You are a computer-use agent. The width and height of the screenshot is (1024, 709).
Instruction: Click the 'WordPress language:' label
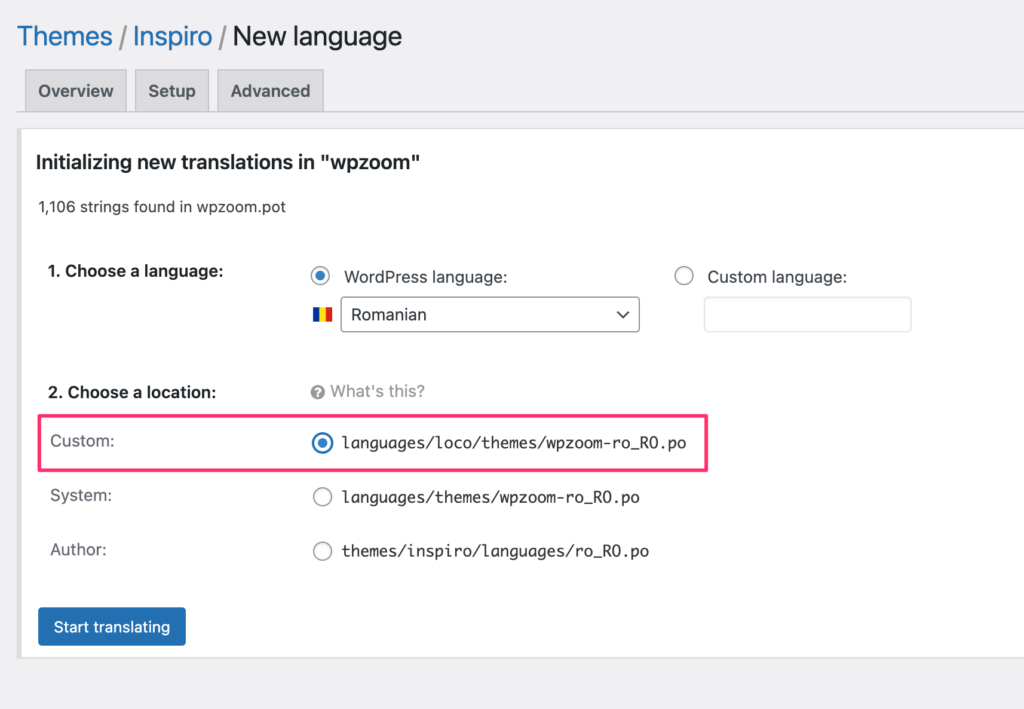[426, 277]
